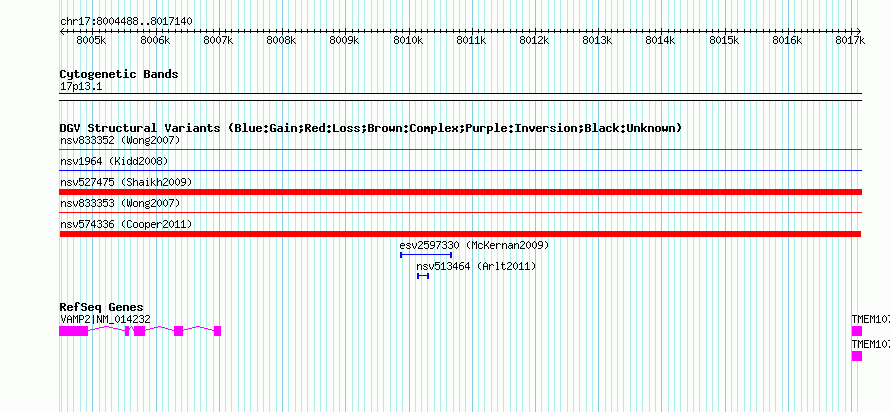
Task: Open variant nsv574336 (Cooper2011) label
Action: pyautogui.click(x=126, y=224)
